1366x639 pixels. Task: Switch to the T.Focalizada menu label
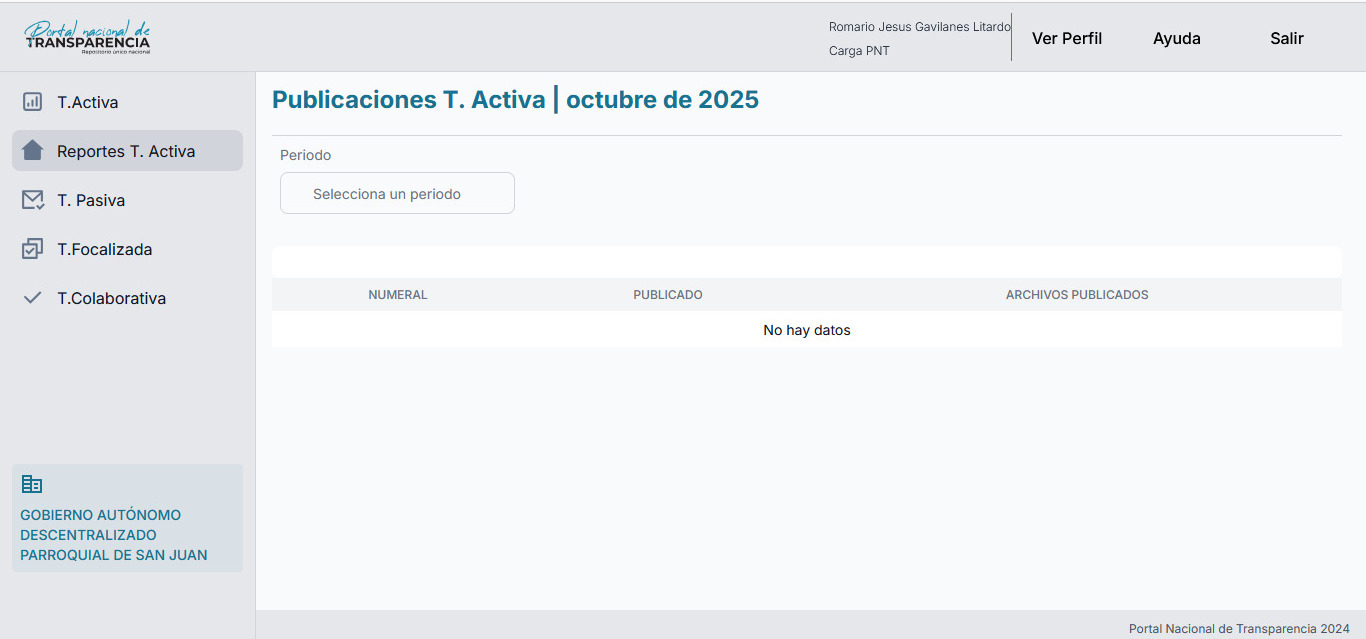tap(105, 249)
